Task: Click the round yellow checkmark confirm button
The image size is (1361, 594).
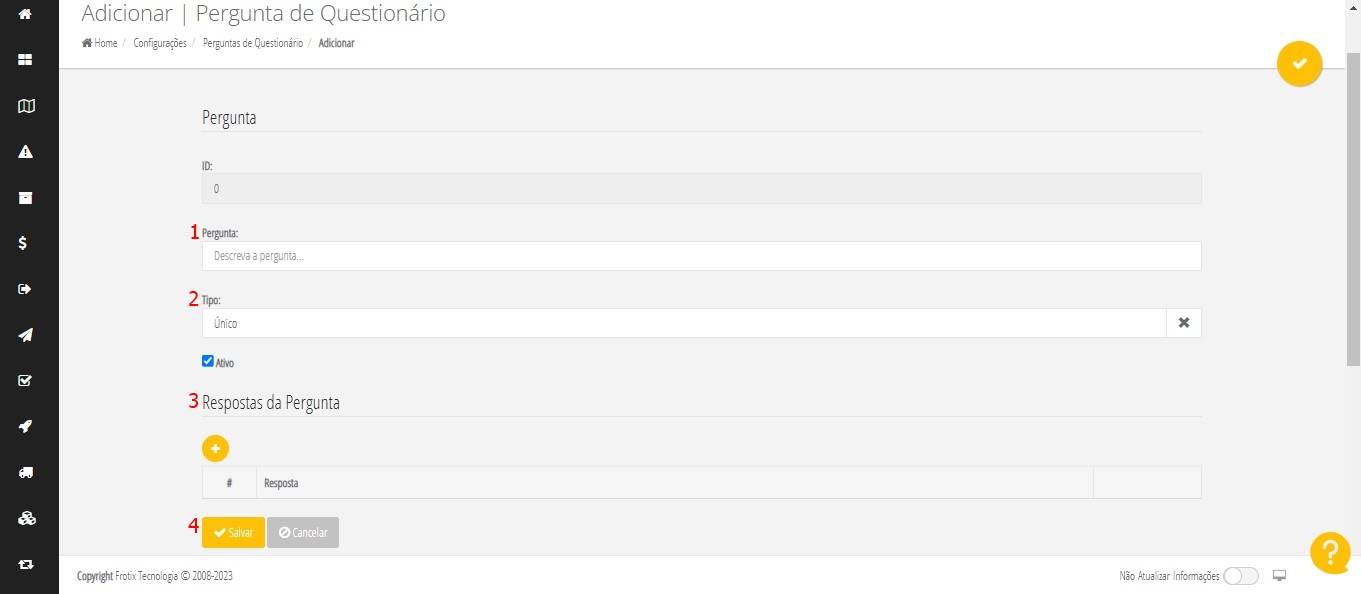Action: pyautogui.click(x=1299, y=64)
